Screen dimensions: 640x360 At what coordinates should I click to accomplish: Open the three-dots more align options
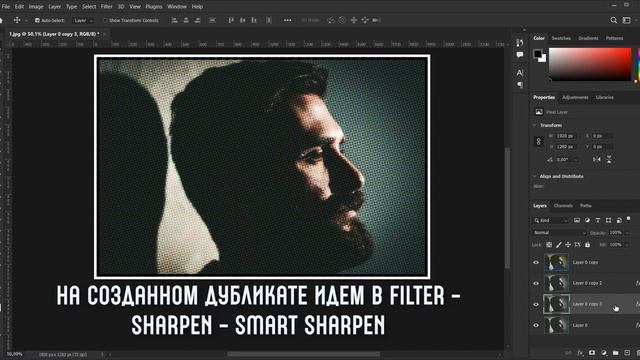(x=288, y=20)
